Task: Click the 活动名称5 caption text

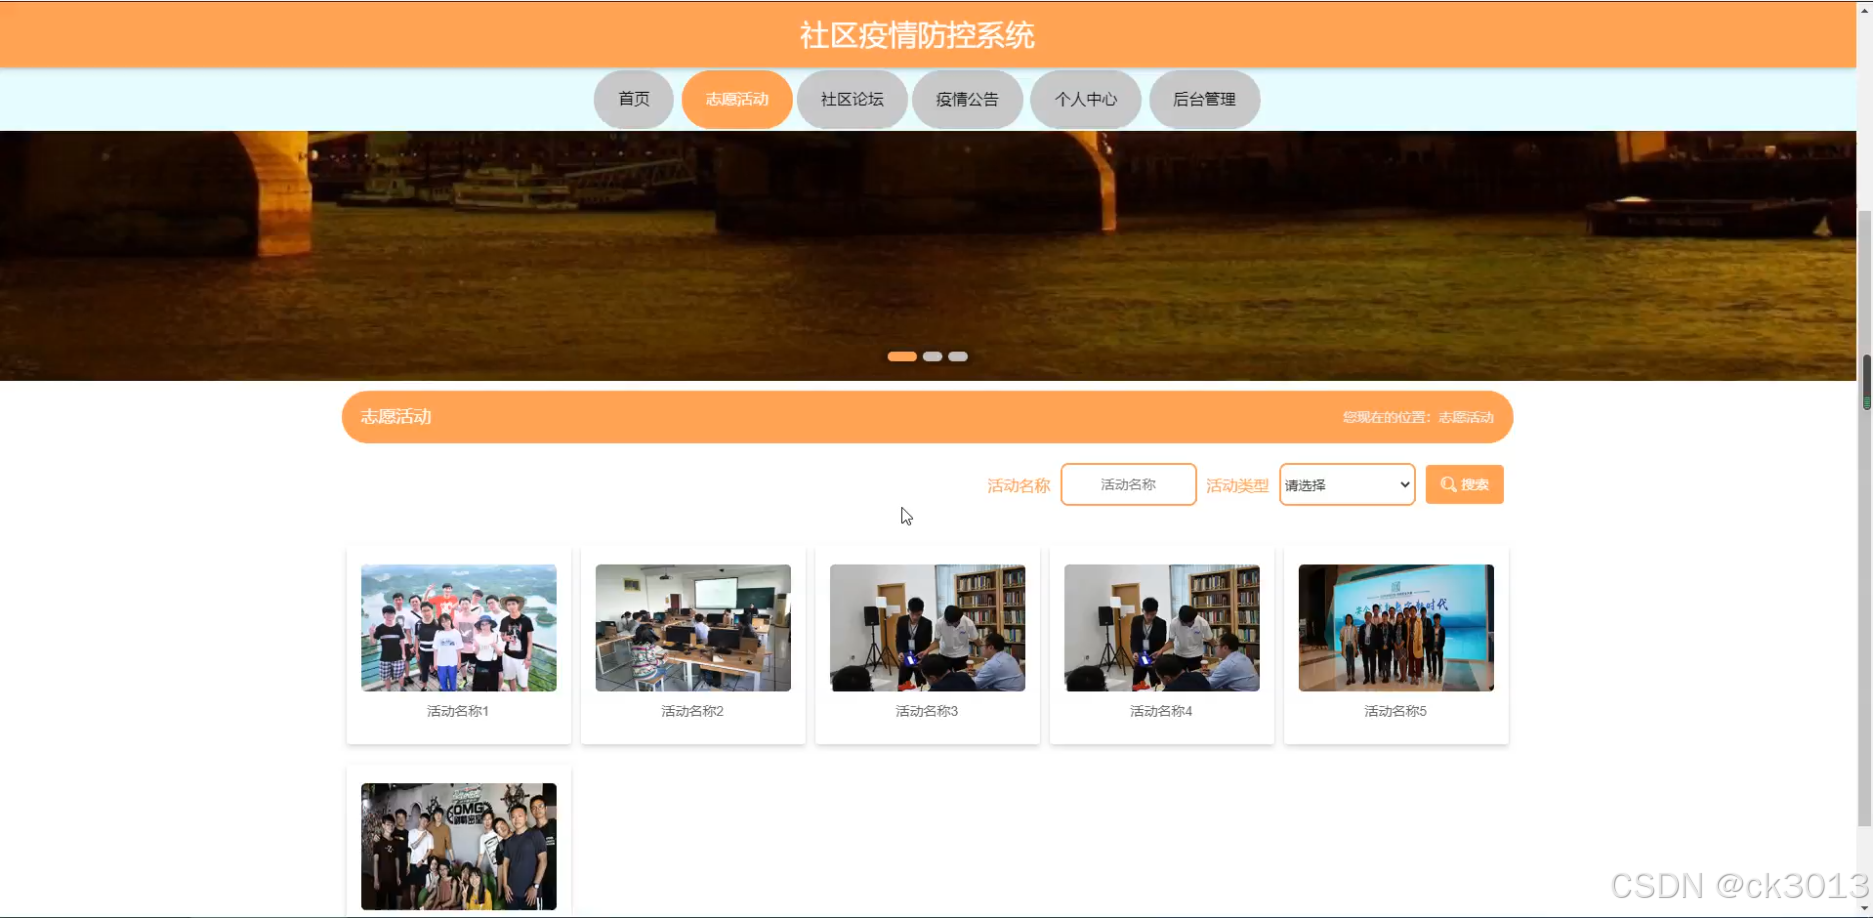Action: tap(1395, 711)
